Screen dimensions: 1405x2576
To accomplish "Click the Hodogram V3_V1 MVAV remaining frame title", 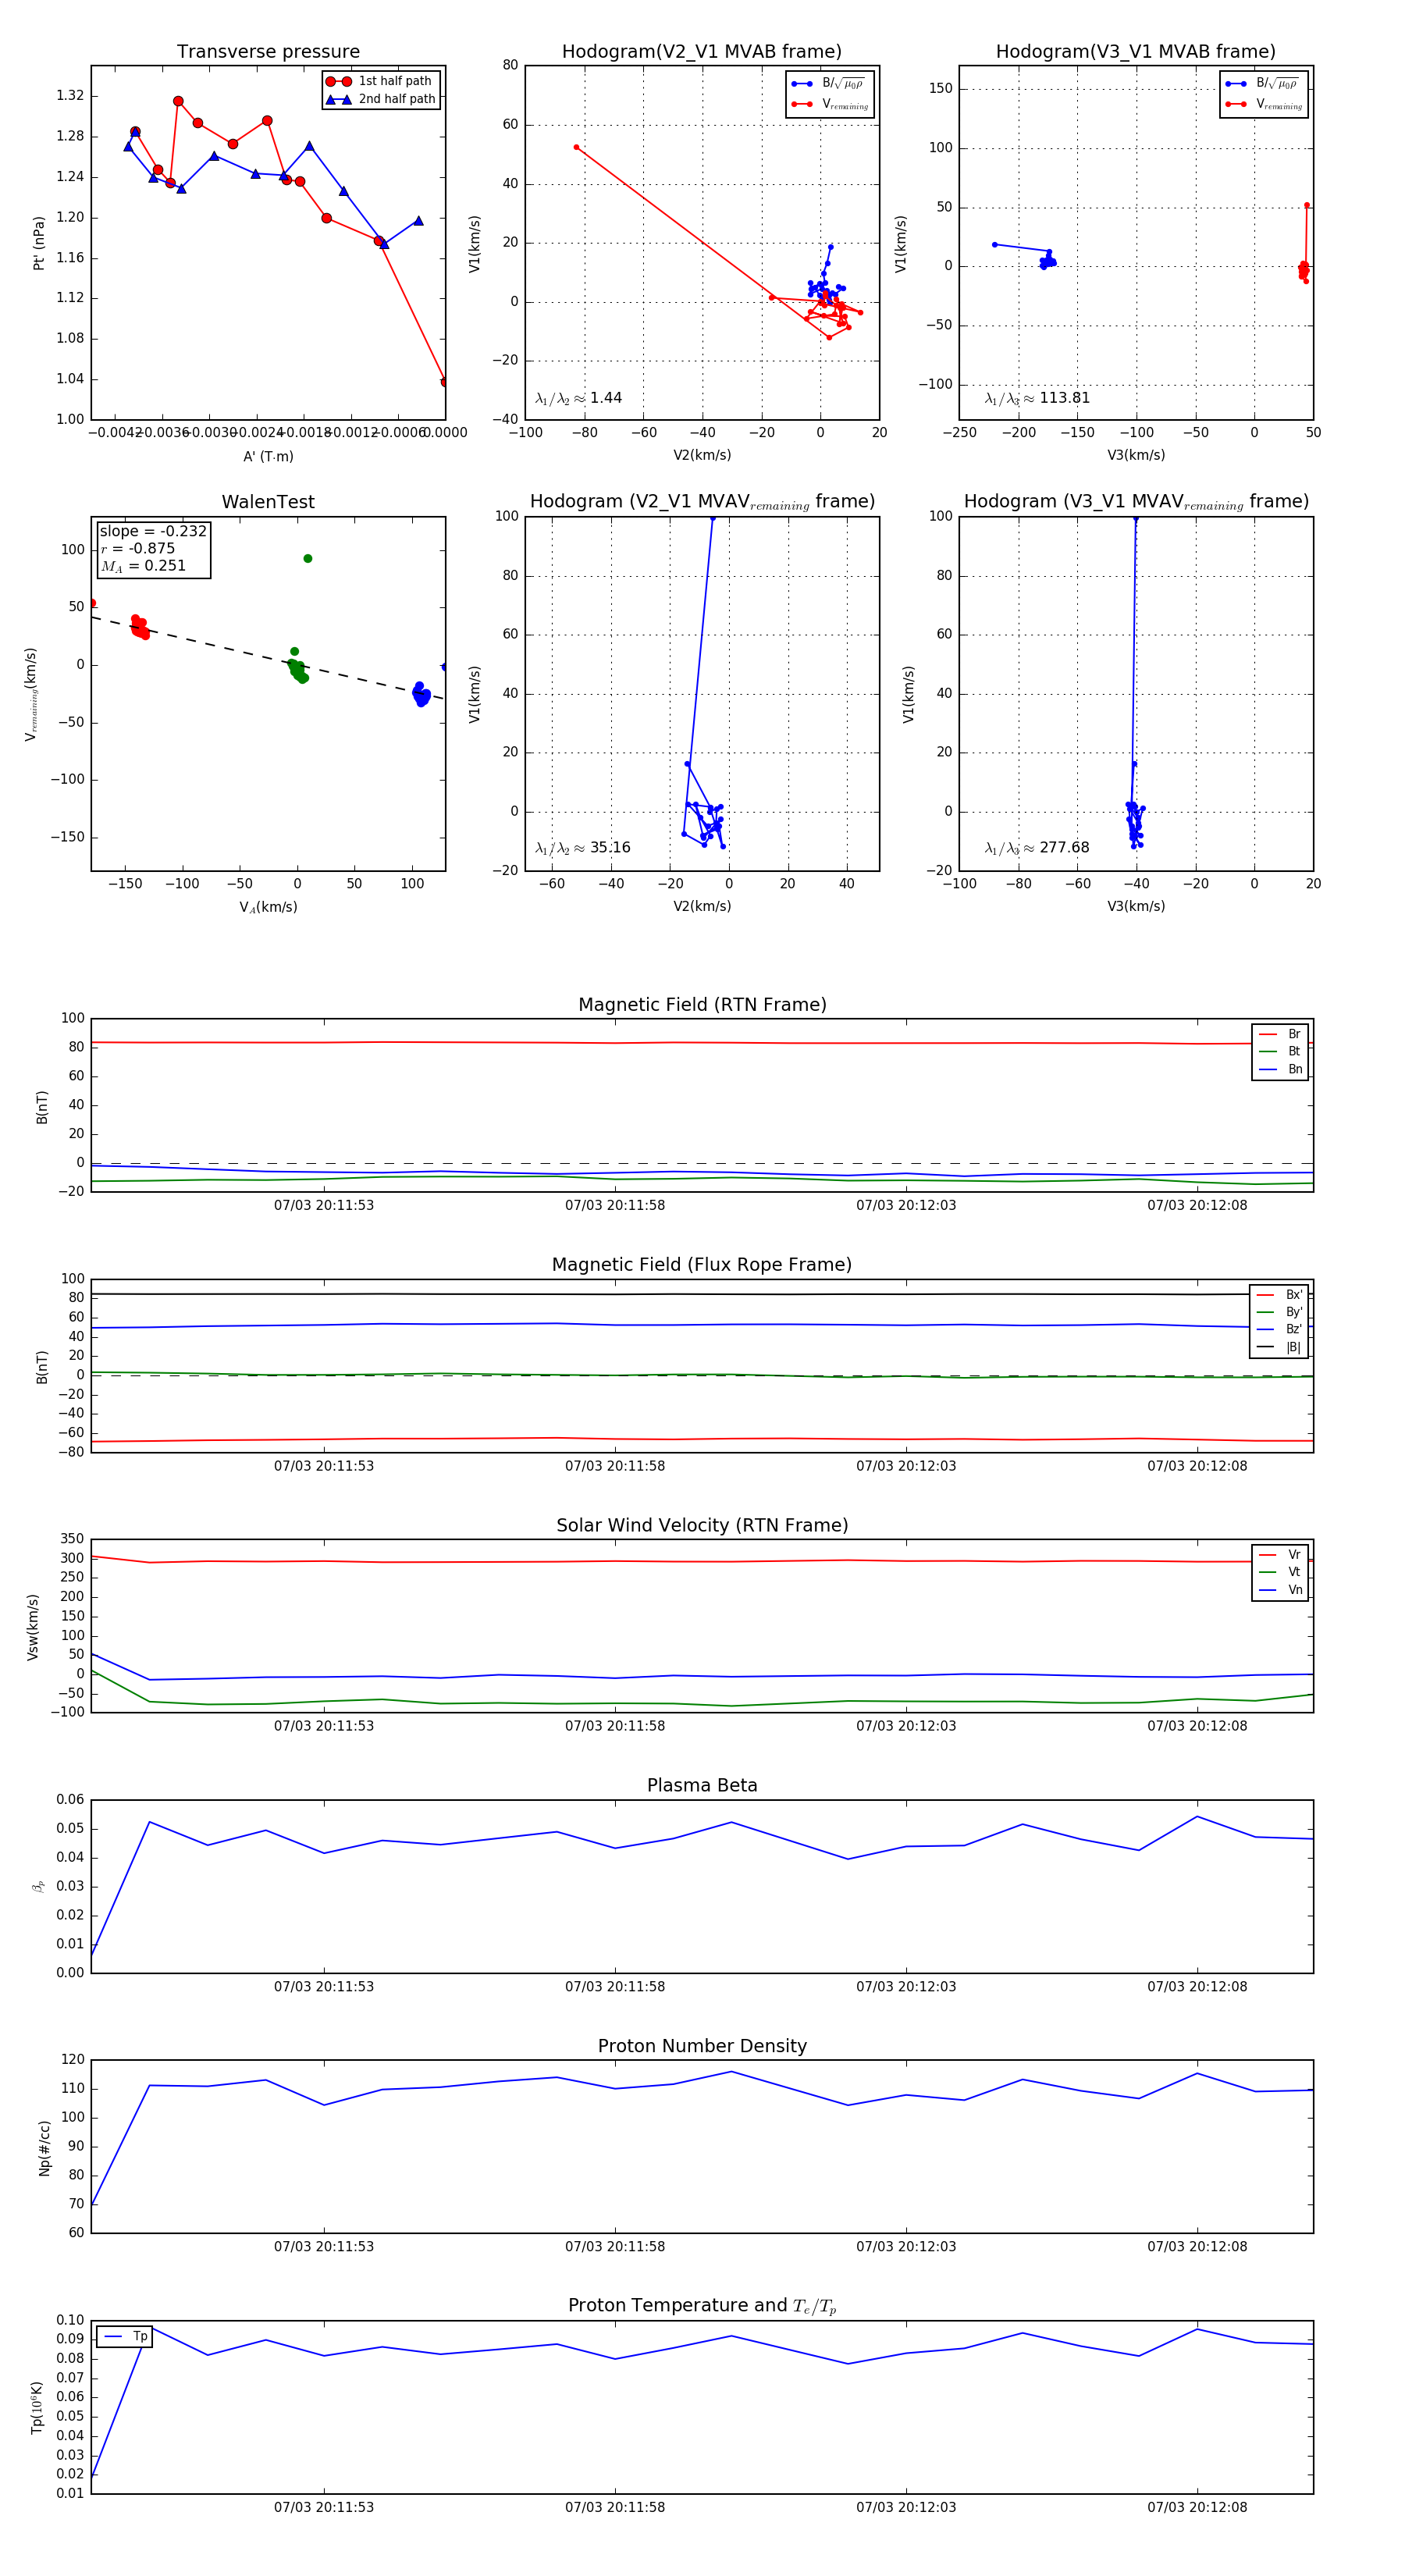I will [1136, 502].
